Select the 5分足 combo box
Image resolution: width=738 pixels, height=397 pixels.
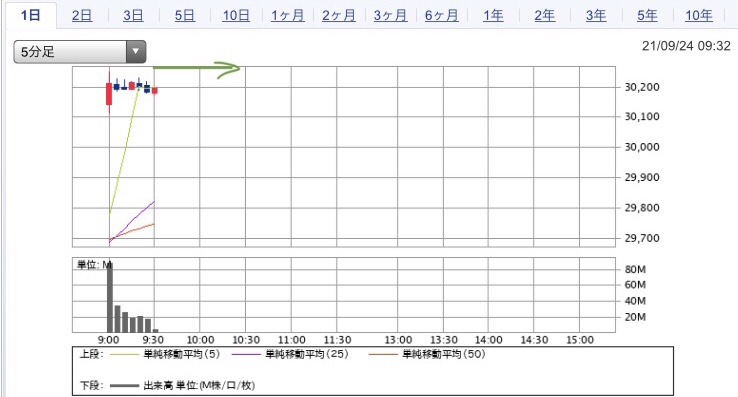tap(80, 51)
